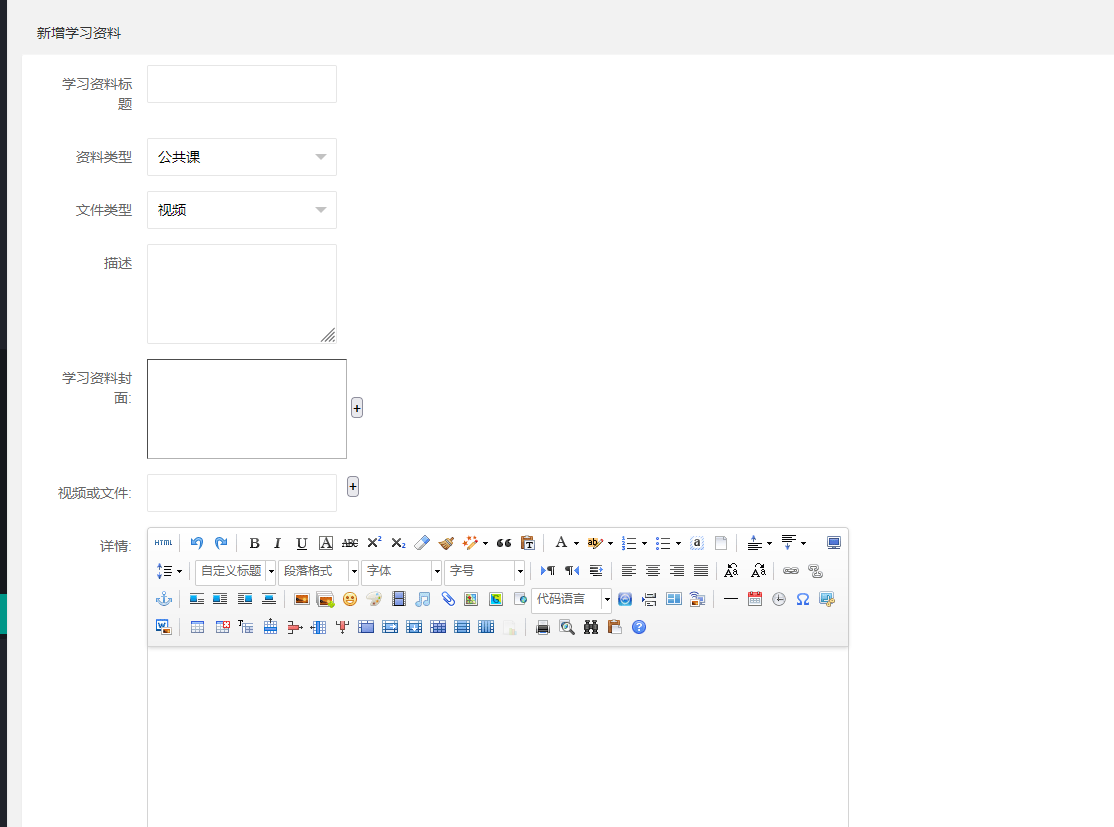Viewport: 1114px width, 827px height.
Task: Toggle HTML source view in editor
Action: (163, 543)
